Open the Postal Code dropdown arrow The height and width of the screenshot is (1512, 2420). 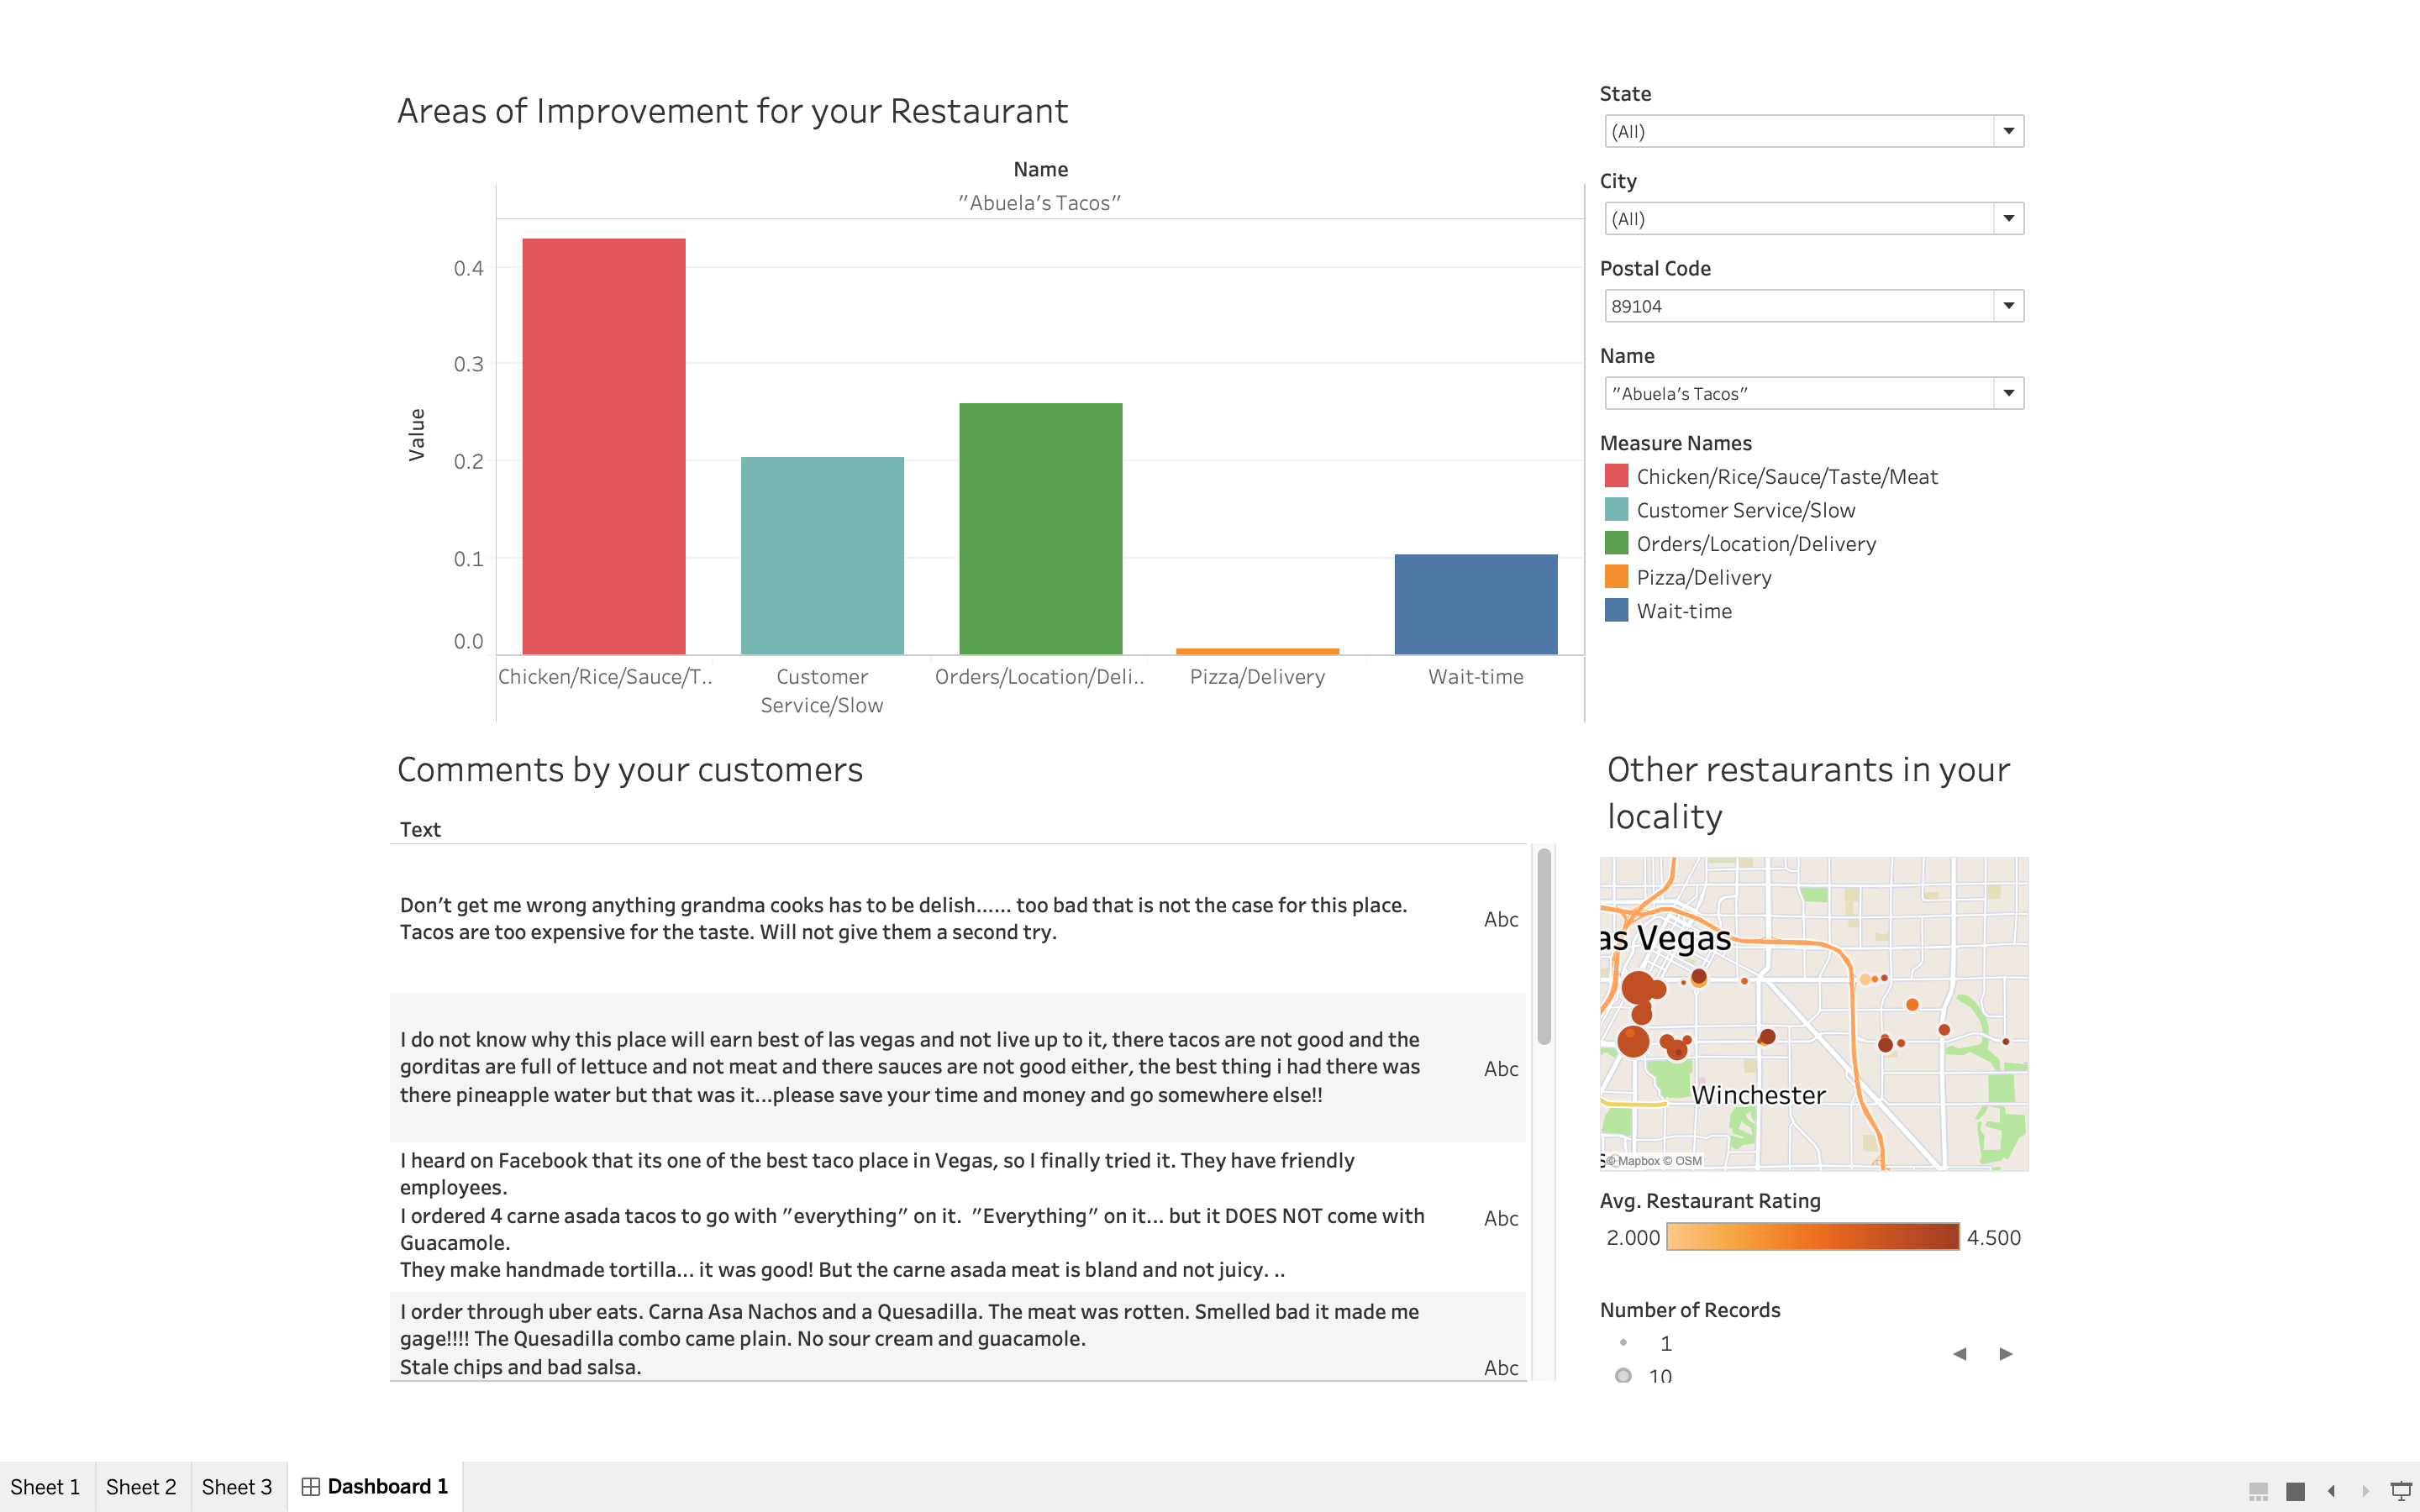[2008, 306]
